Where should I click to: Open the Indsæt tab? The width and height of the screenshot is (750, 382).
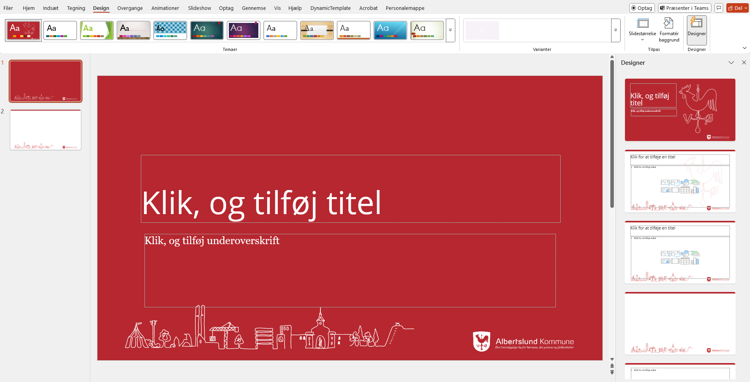pyautogui.click(x=51, y=8)
